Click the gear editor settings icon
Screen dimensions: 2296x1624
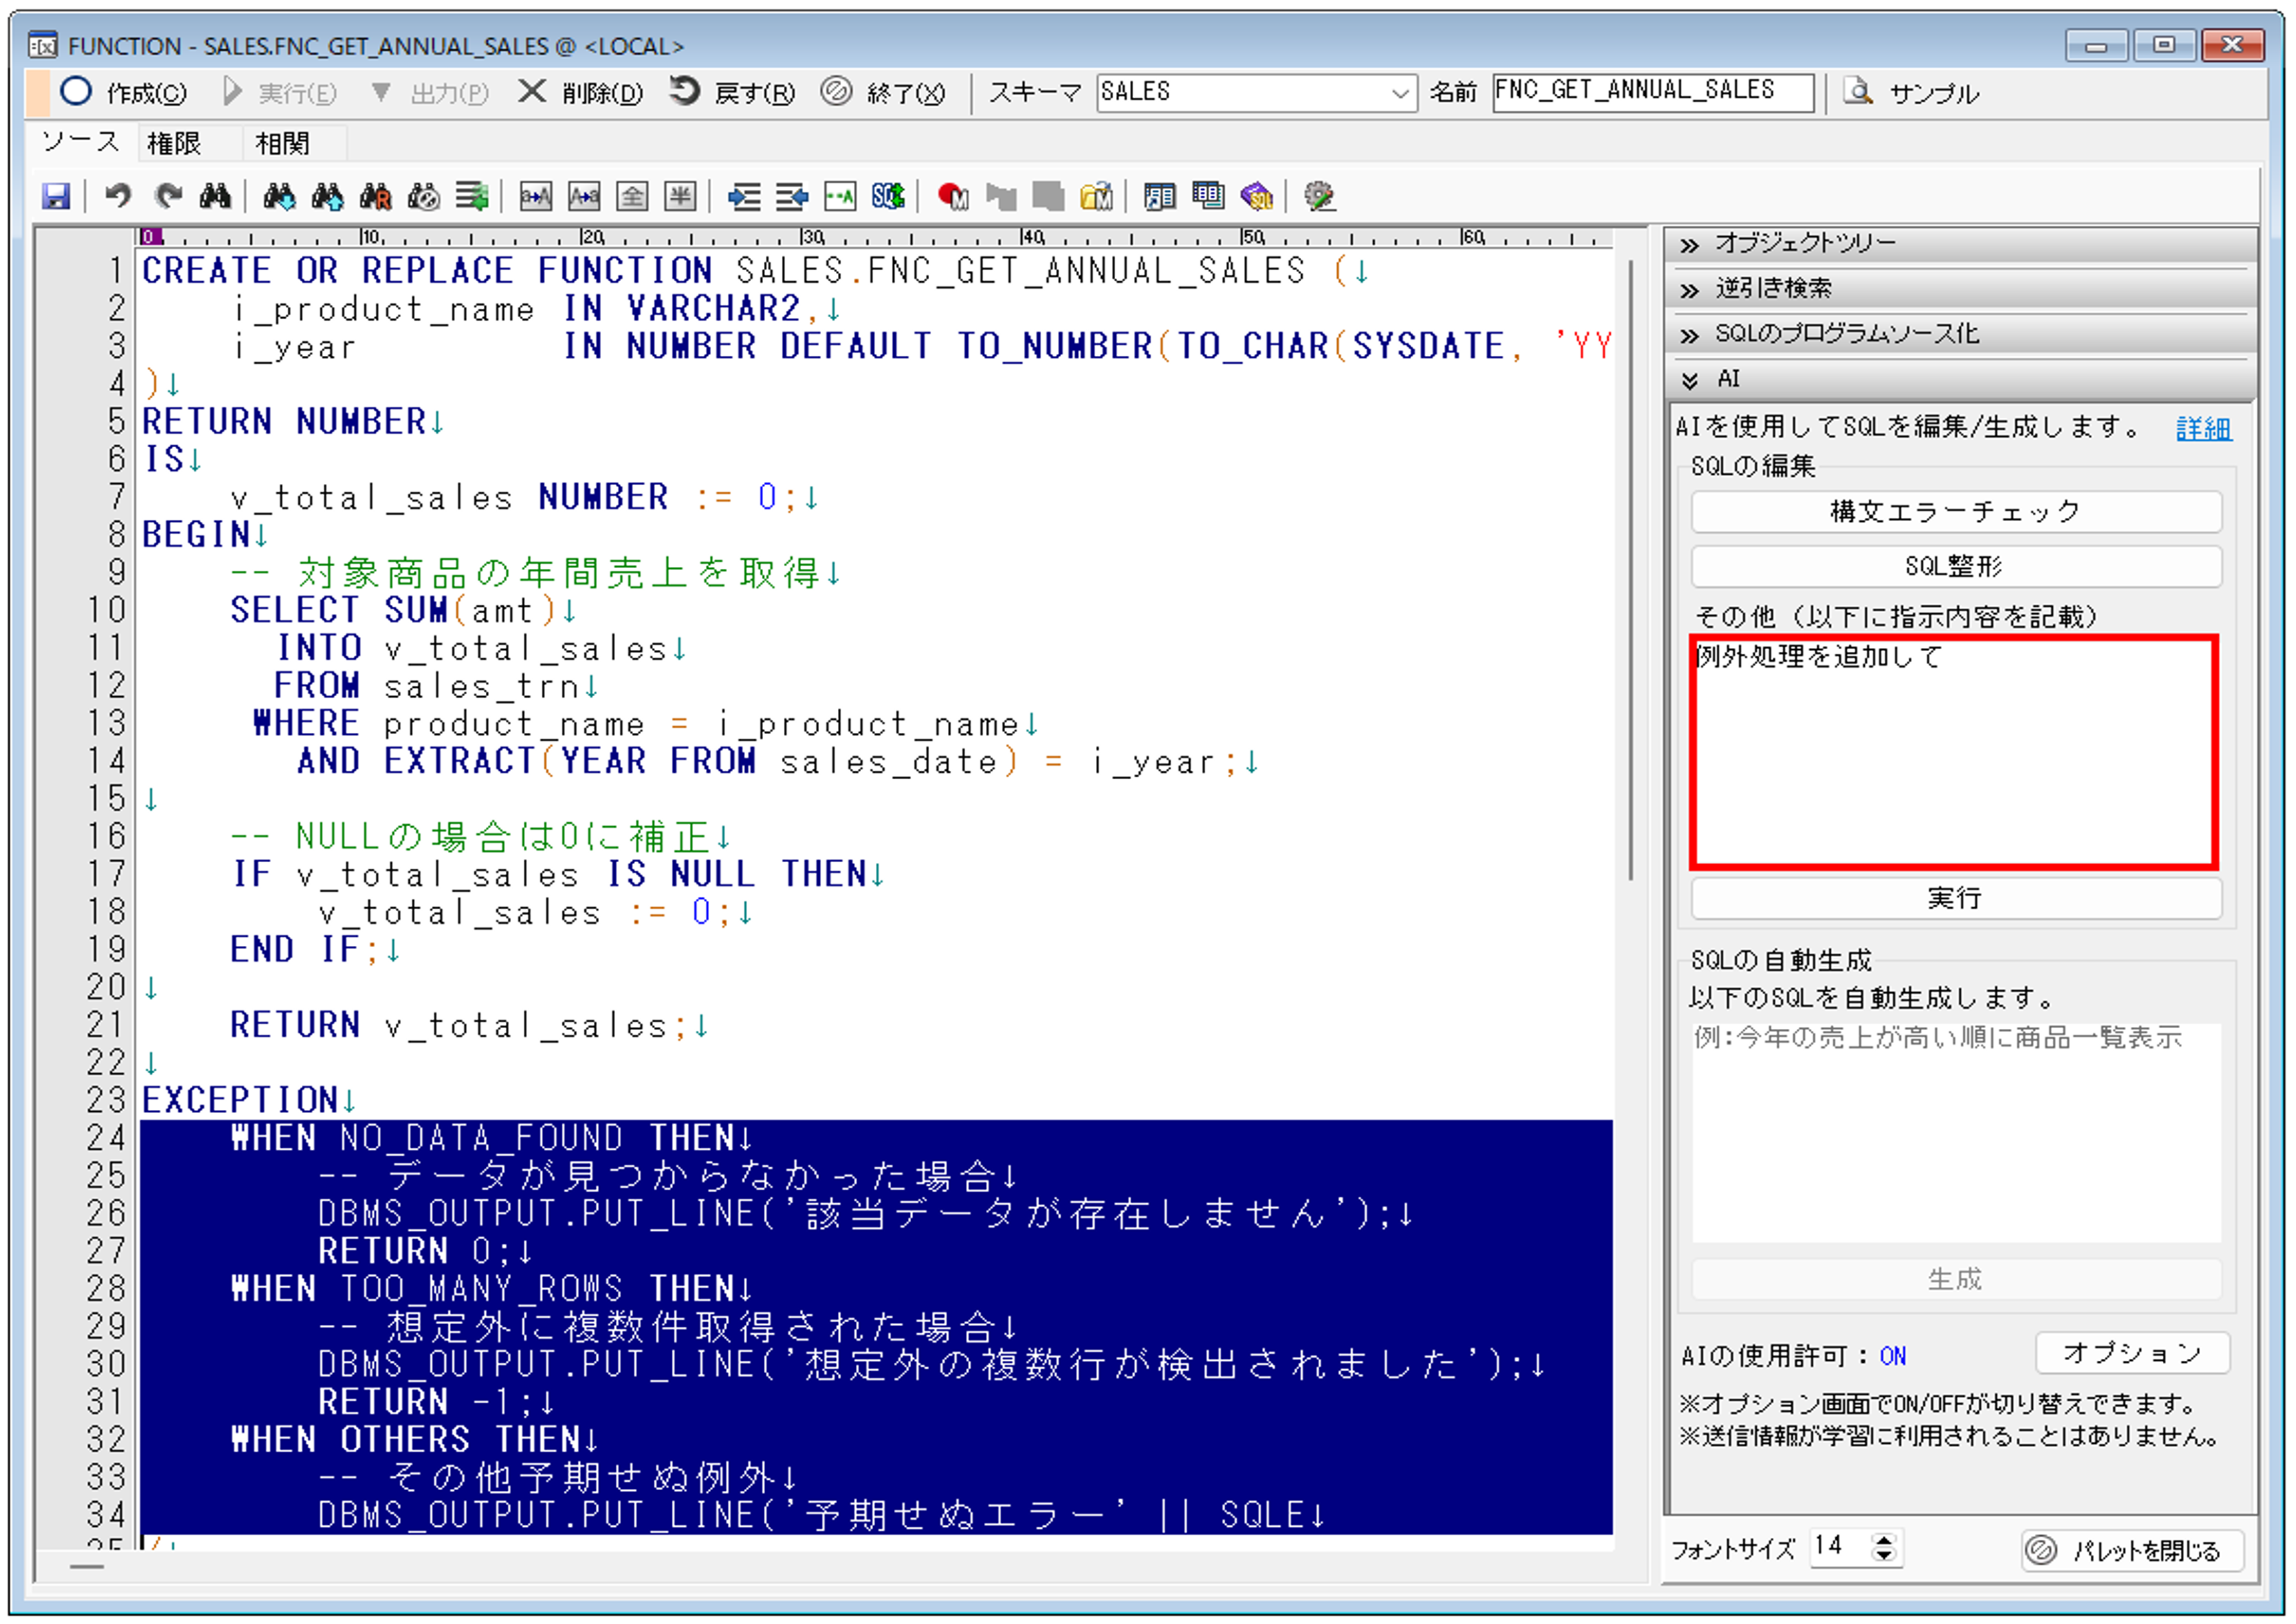pyautogui.click(x=1320, y=196)
